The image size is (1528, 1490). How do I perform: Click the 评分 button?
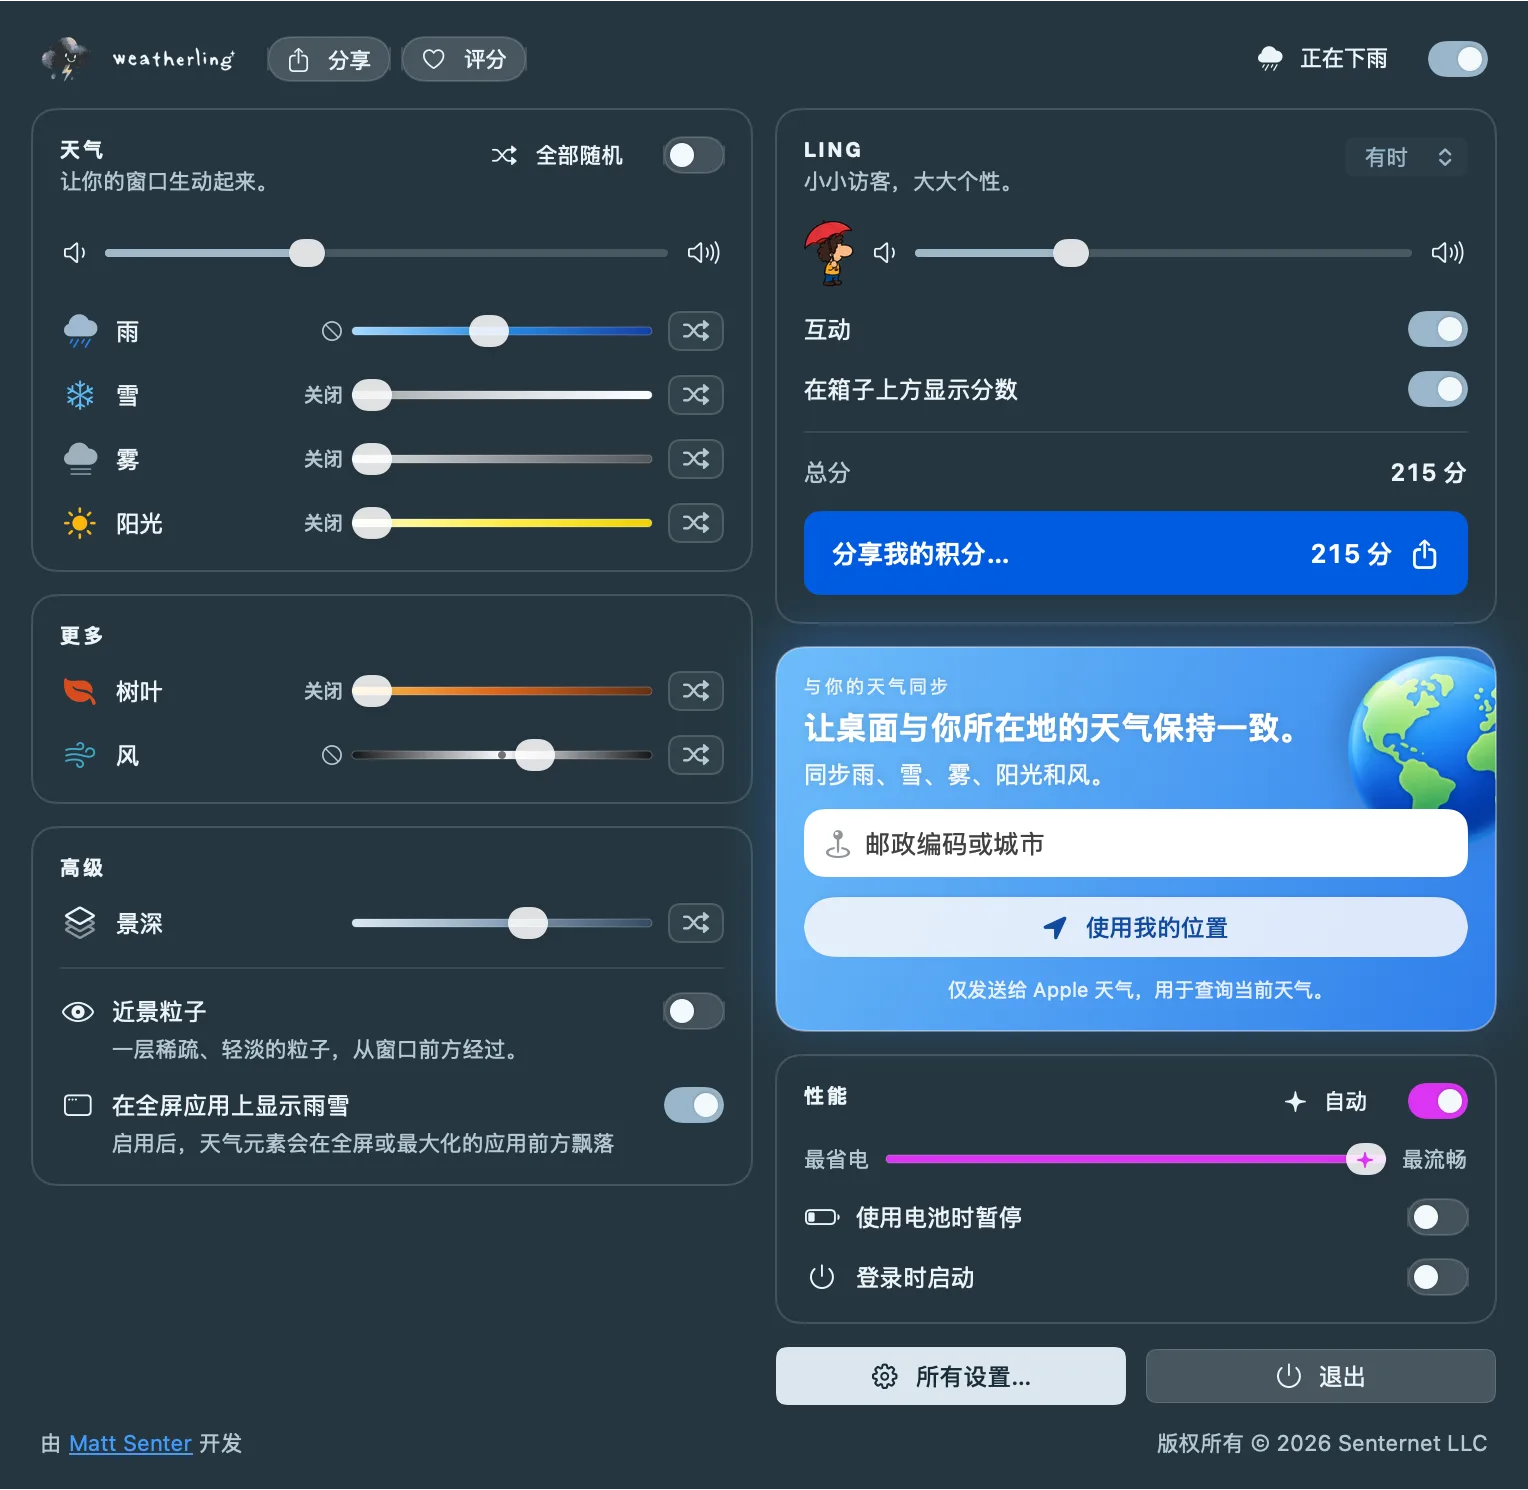464,59
